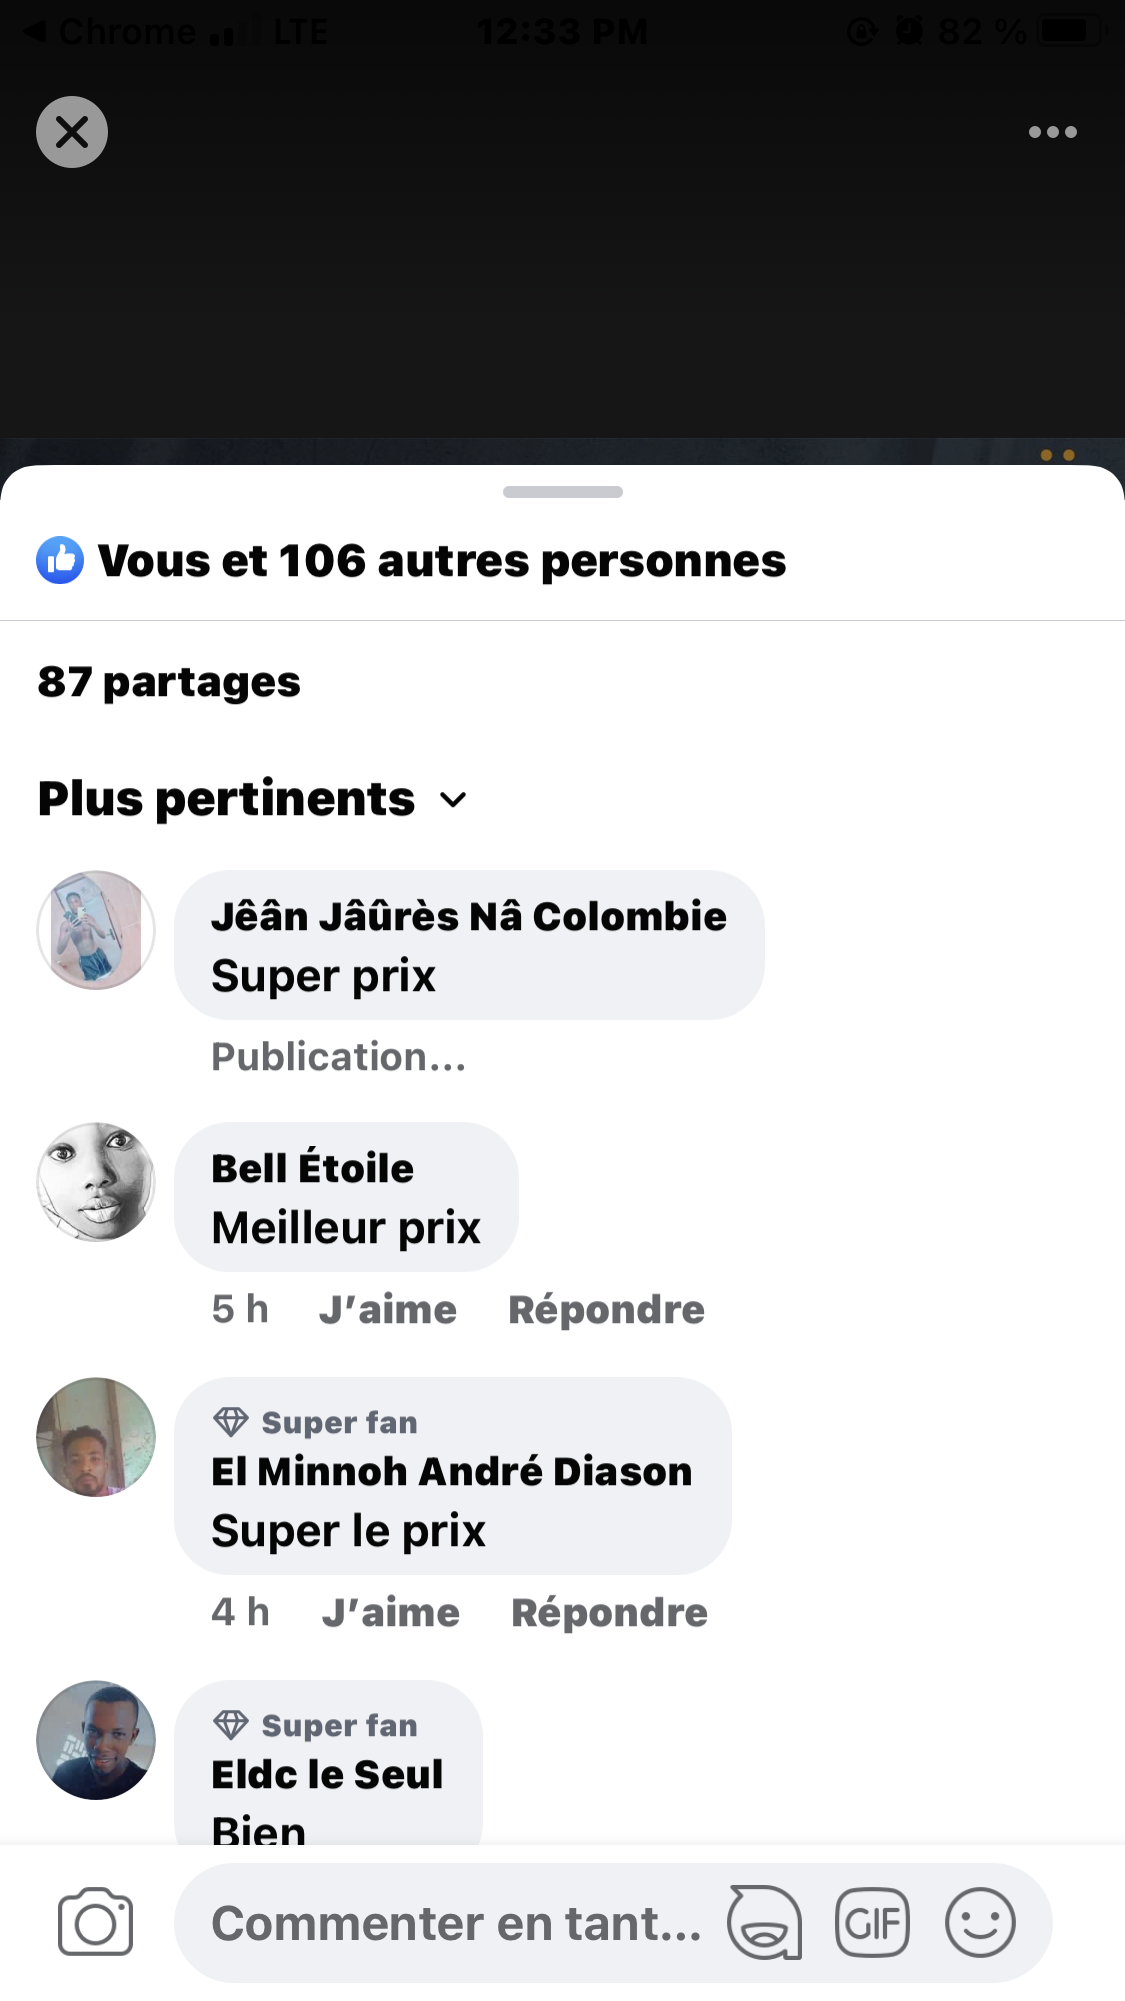
Task: Open the three-dot more options menu
Action: pyautogui.click(x=1052, y=132)
